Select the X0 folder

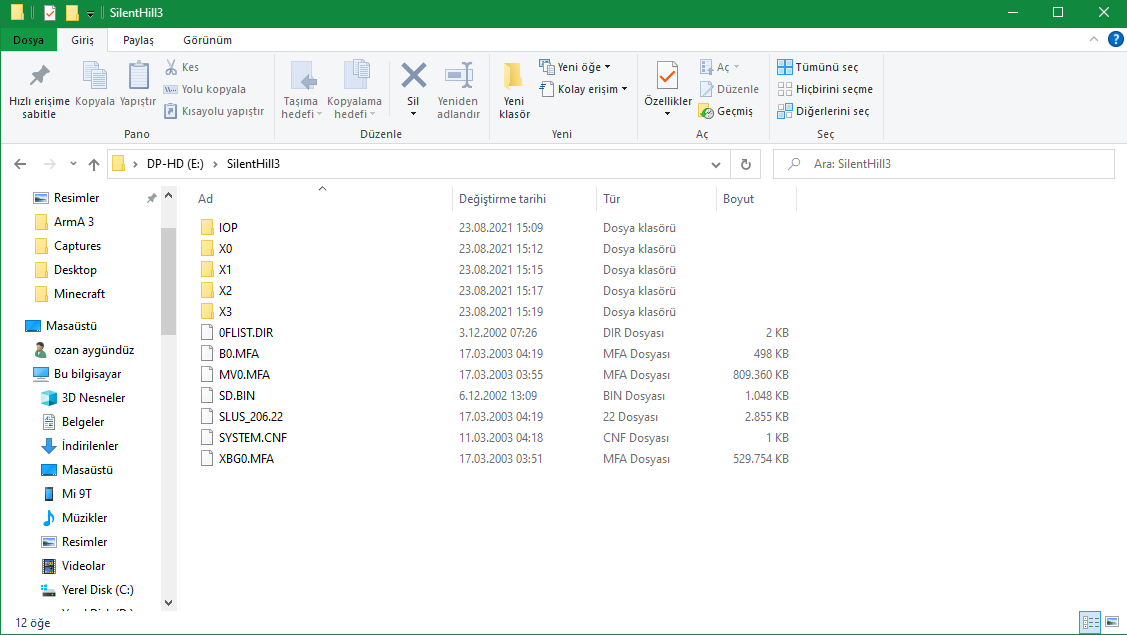(x=225, y=249)
